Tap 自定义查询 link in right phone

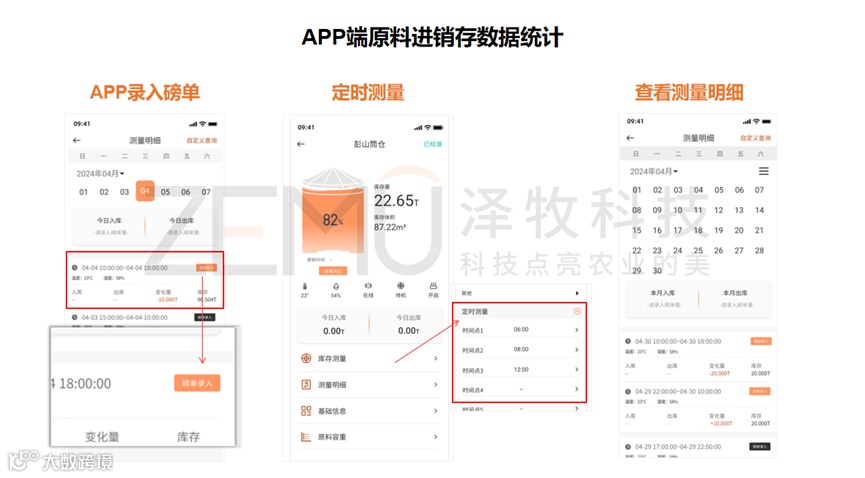pyautogui.click(x=756, y=138)
